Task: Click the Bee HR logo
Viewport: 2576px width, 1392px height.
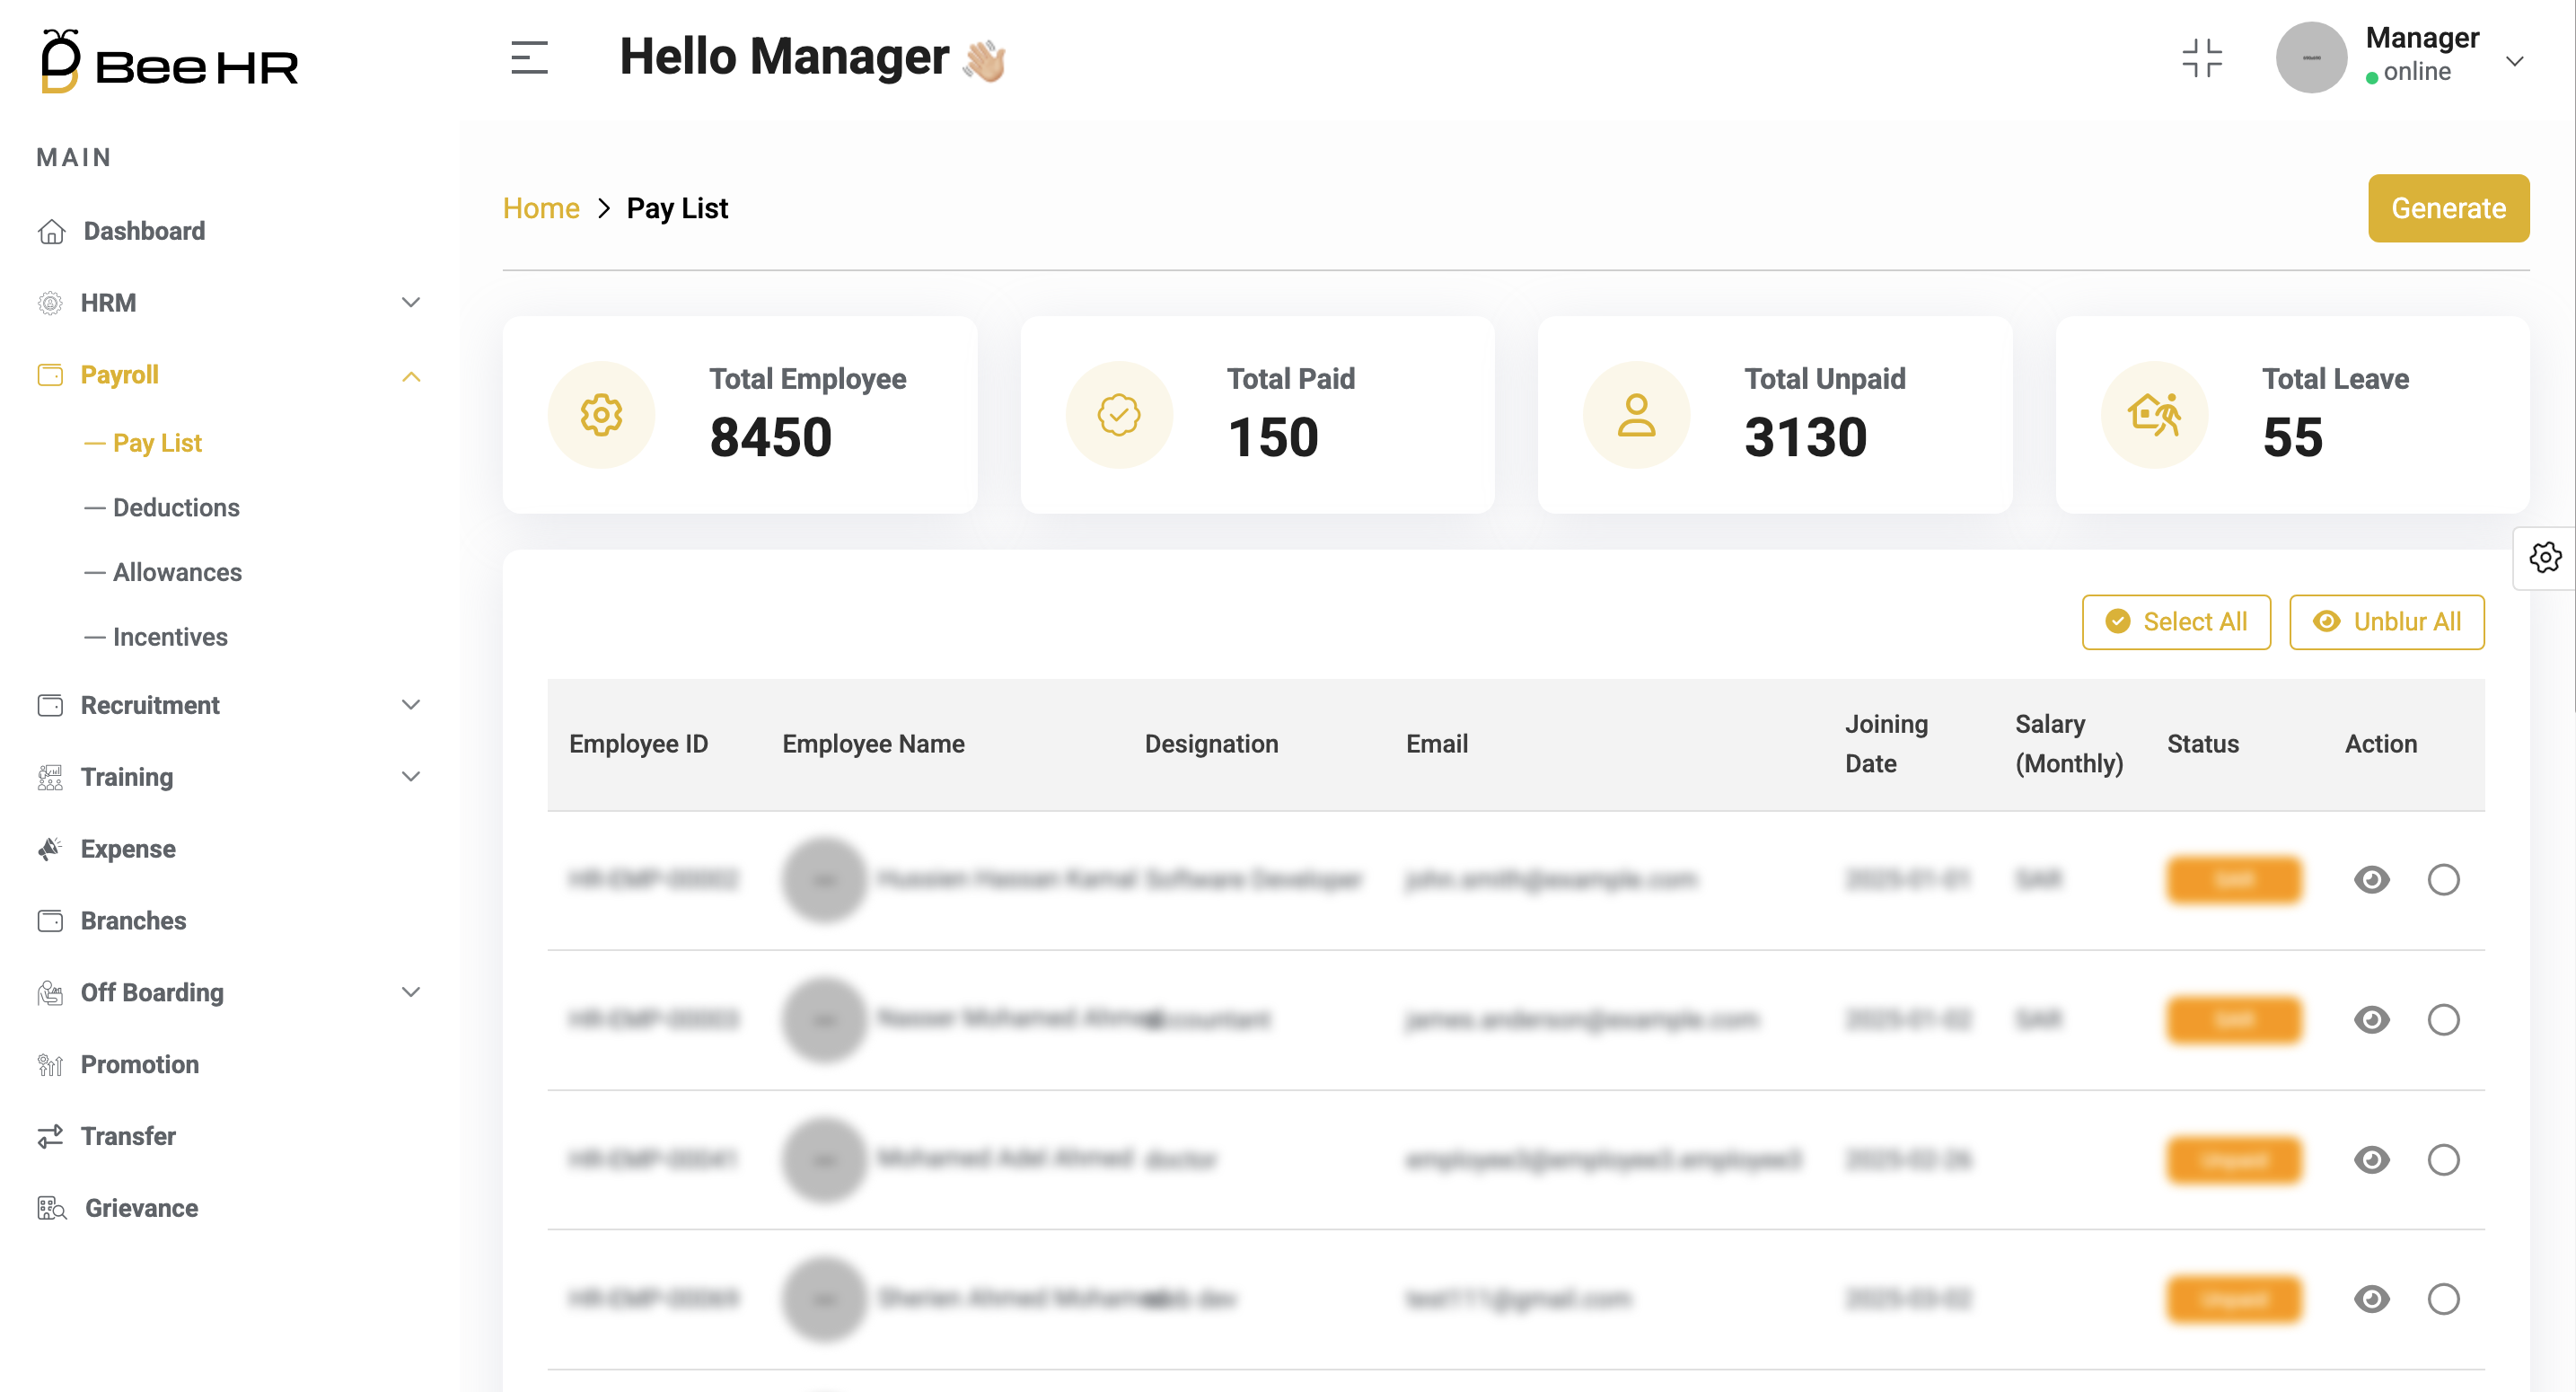Action: tap(169, 62)
